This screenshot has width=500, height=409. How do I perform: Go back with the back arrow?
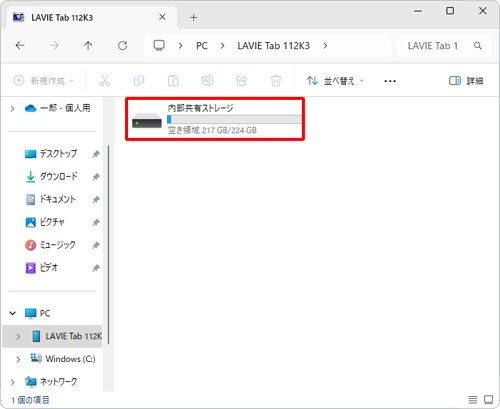[x=20, y=45]
